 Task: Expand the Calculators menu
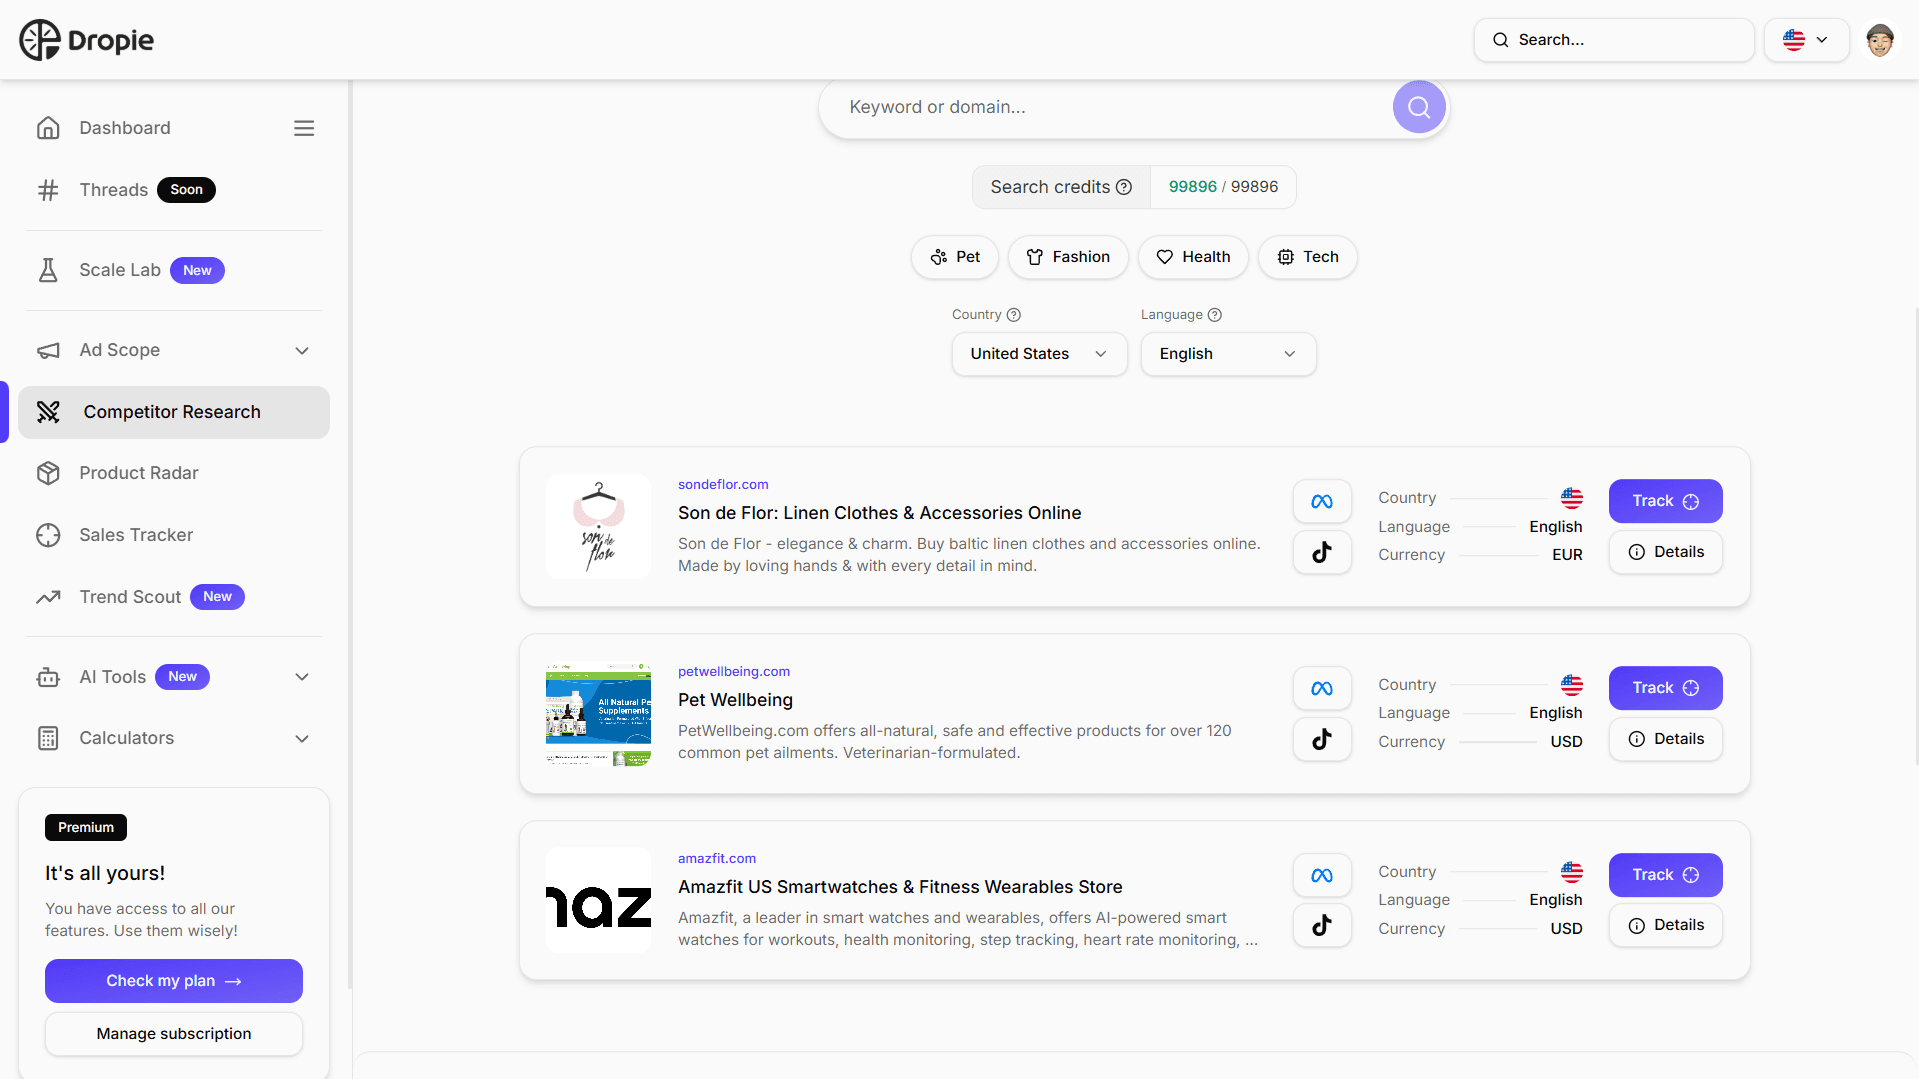point(302,738)
